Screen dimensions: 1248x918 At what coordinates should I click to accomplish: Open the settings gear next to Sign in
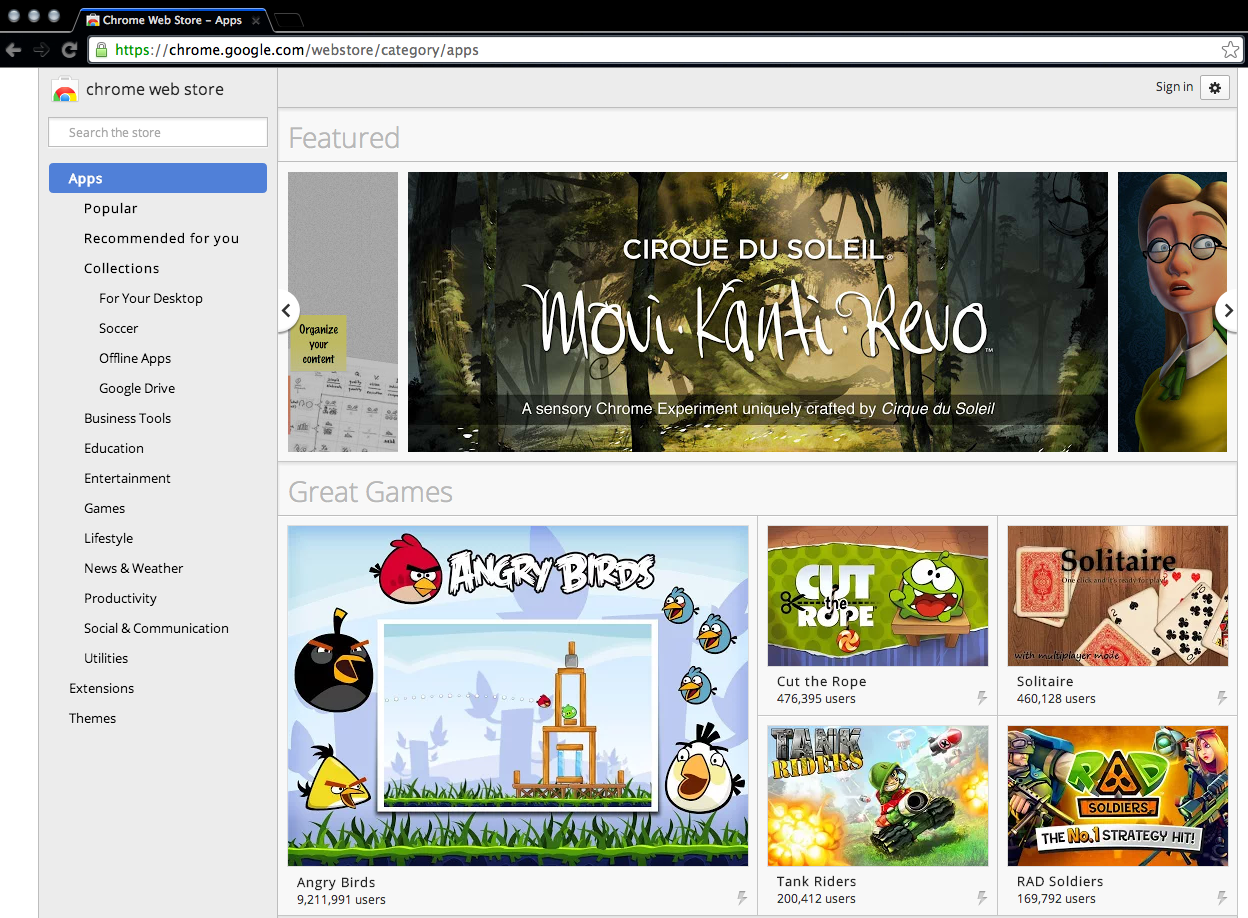click(1215, 88)
